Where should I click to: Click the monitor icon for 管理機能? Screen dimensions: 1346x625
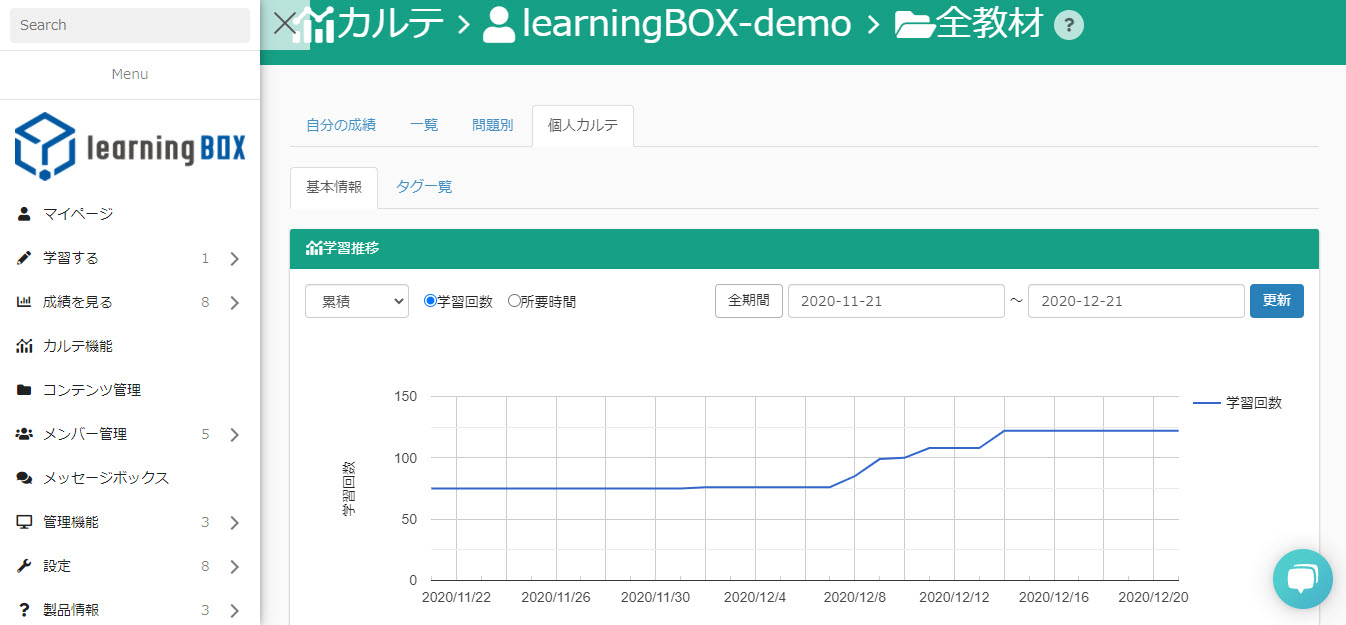(24, 522)
